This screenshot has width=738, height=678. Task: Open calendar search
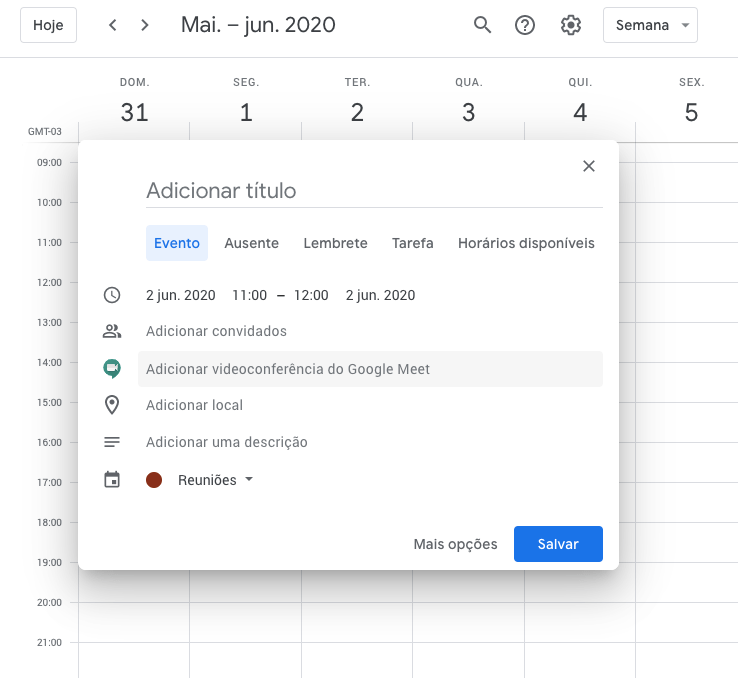[482, 25]
